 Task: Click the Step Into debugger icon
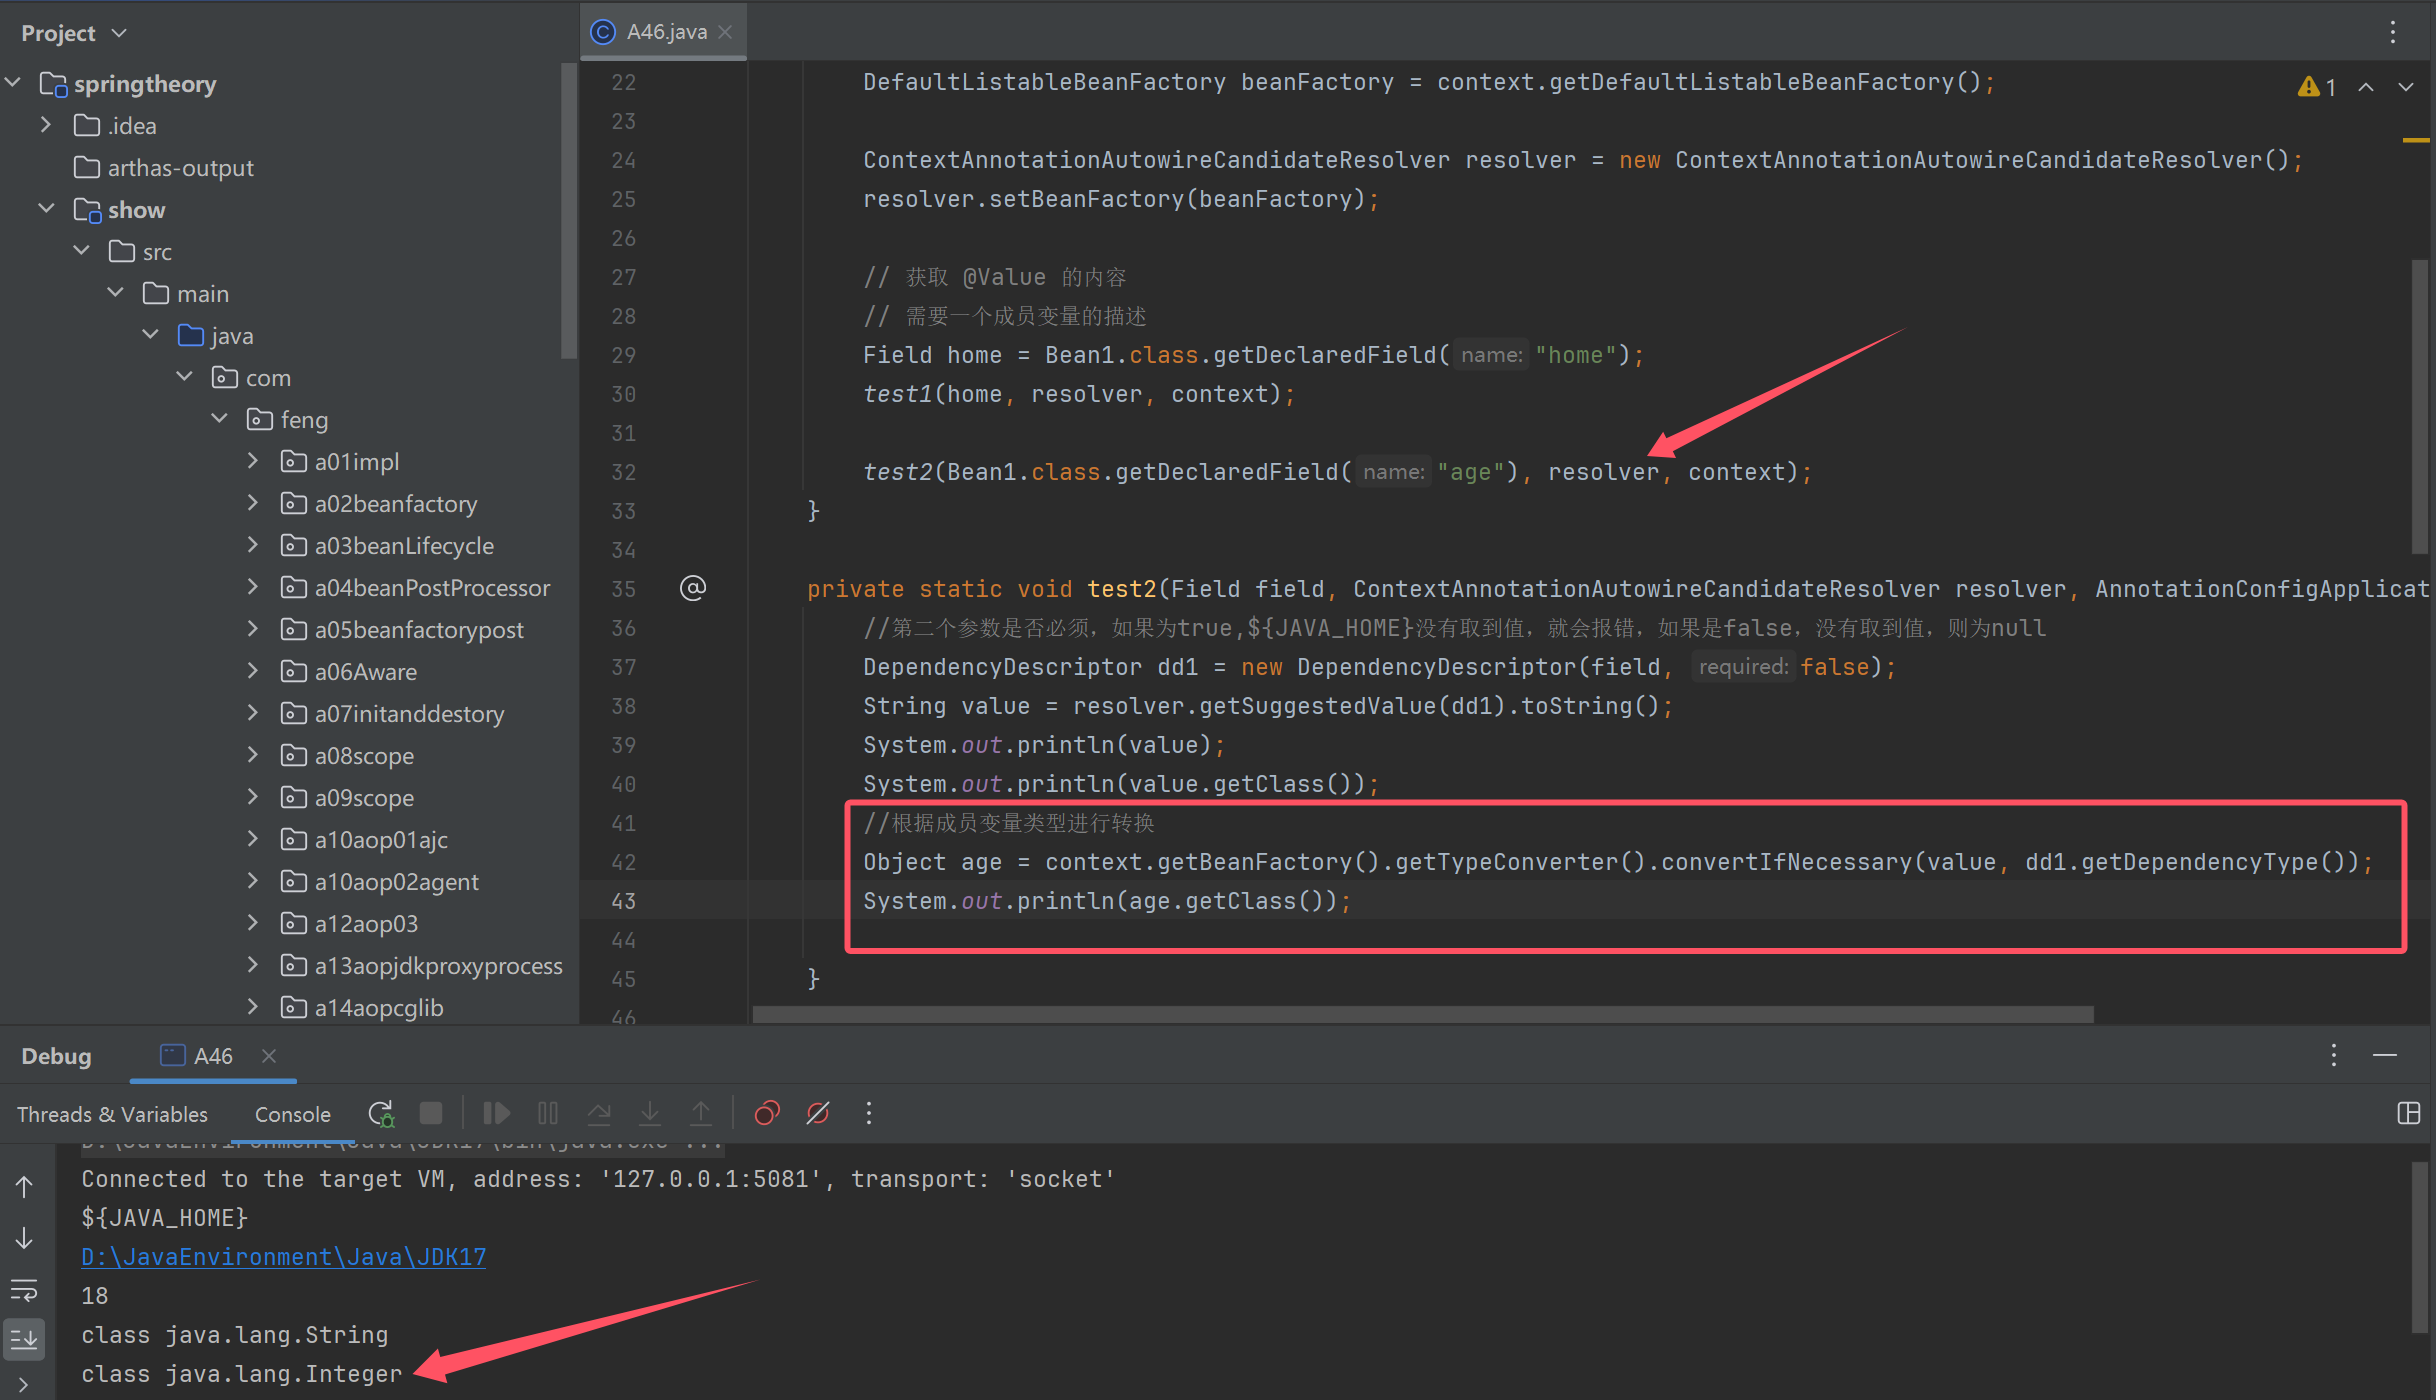pos(650,1113)
